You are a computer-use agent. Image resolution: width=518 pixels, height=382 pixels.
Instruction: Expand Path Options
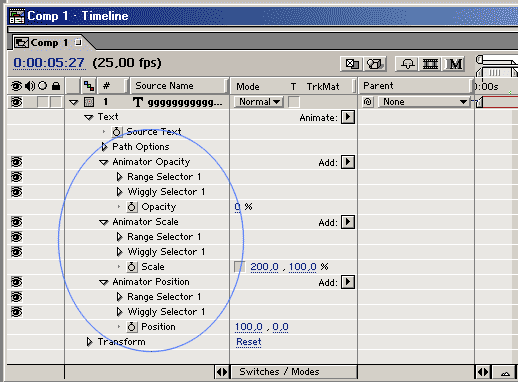click(x=104, y=147)
